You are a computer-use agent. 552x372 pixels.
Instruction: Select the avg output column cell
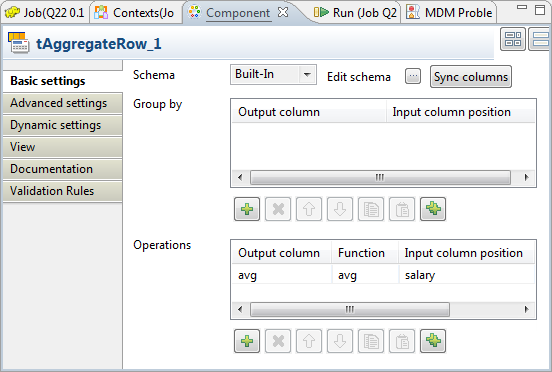point(282,275)
